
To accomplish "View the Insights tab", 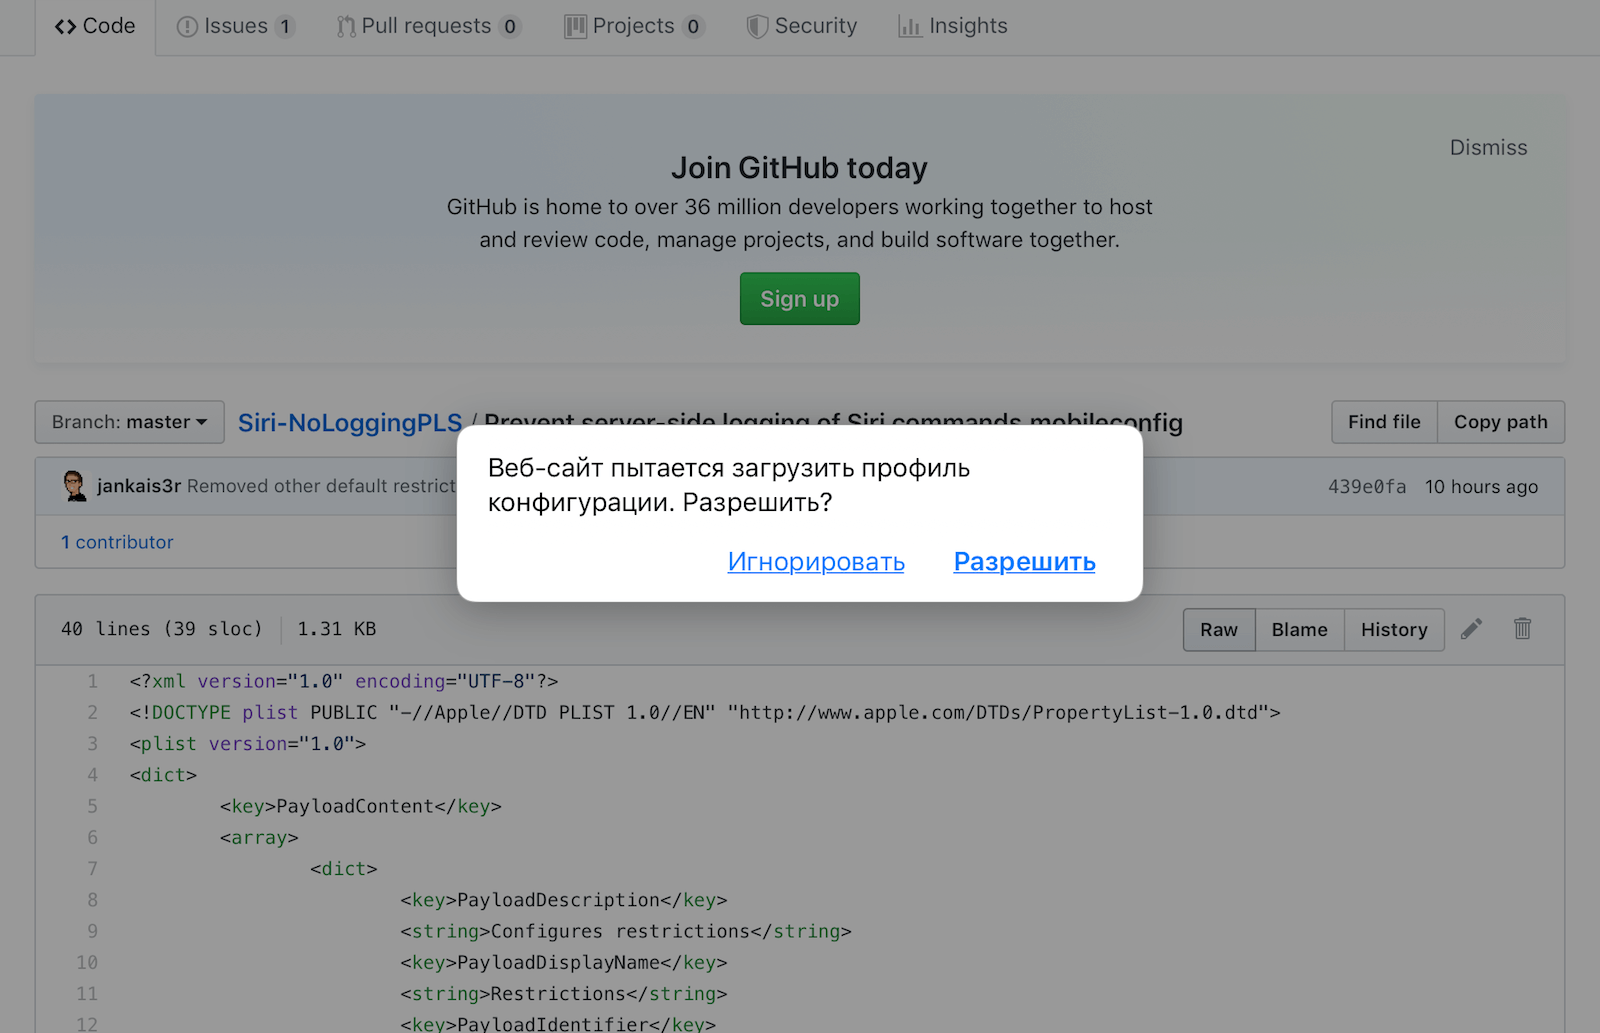I will pos(953,26).
